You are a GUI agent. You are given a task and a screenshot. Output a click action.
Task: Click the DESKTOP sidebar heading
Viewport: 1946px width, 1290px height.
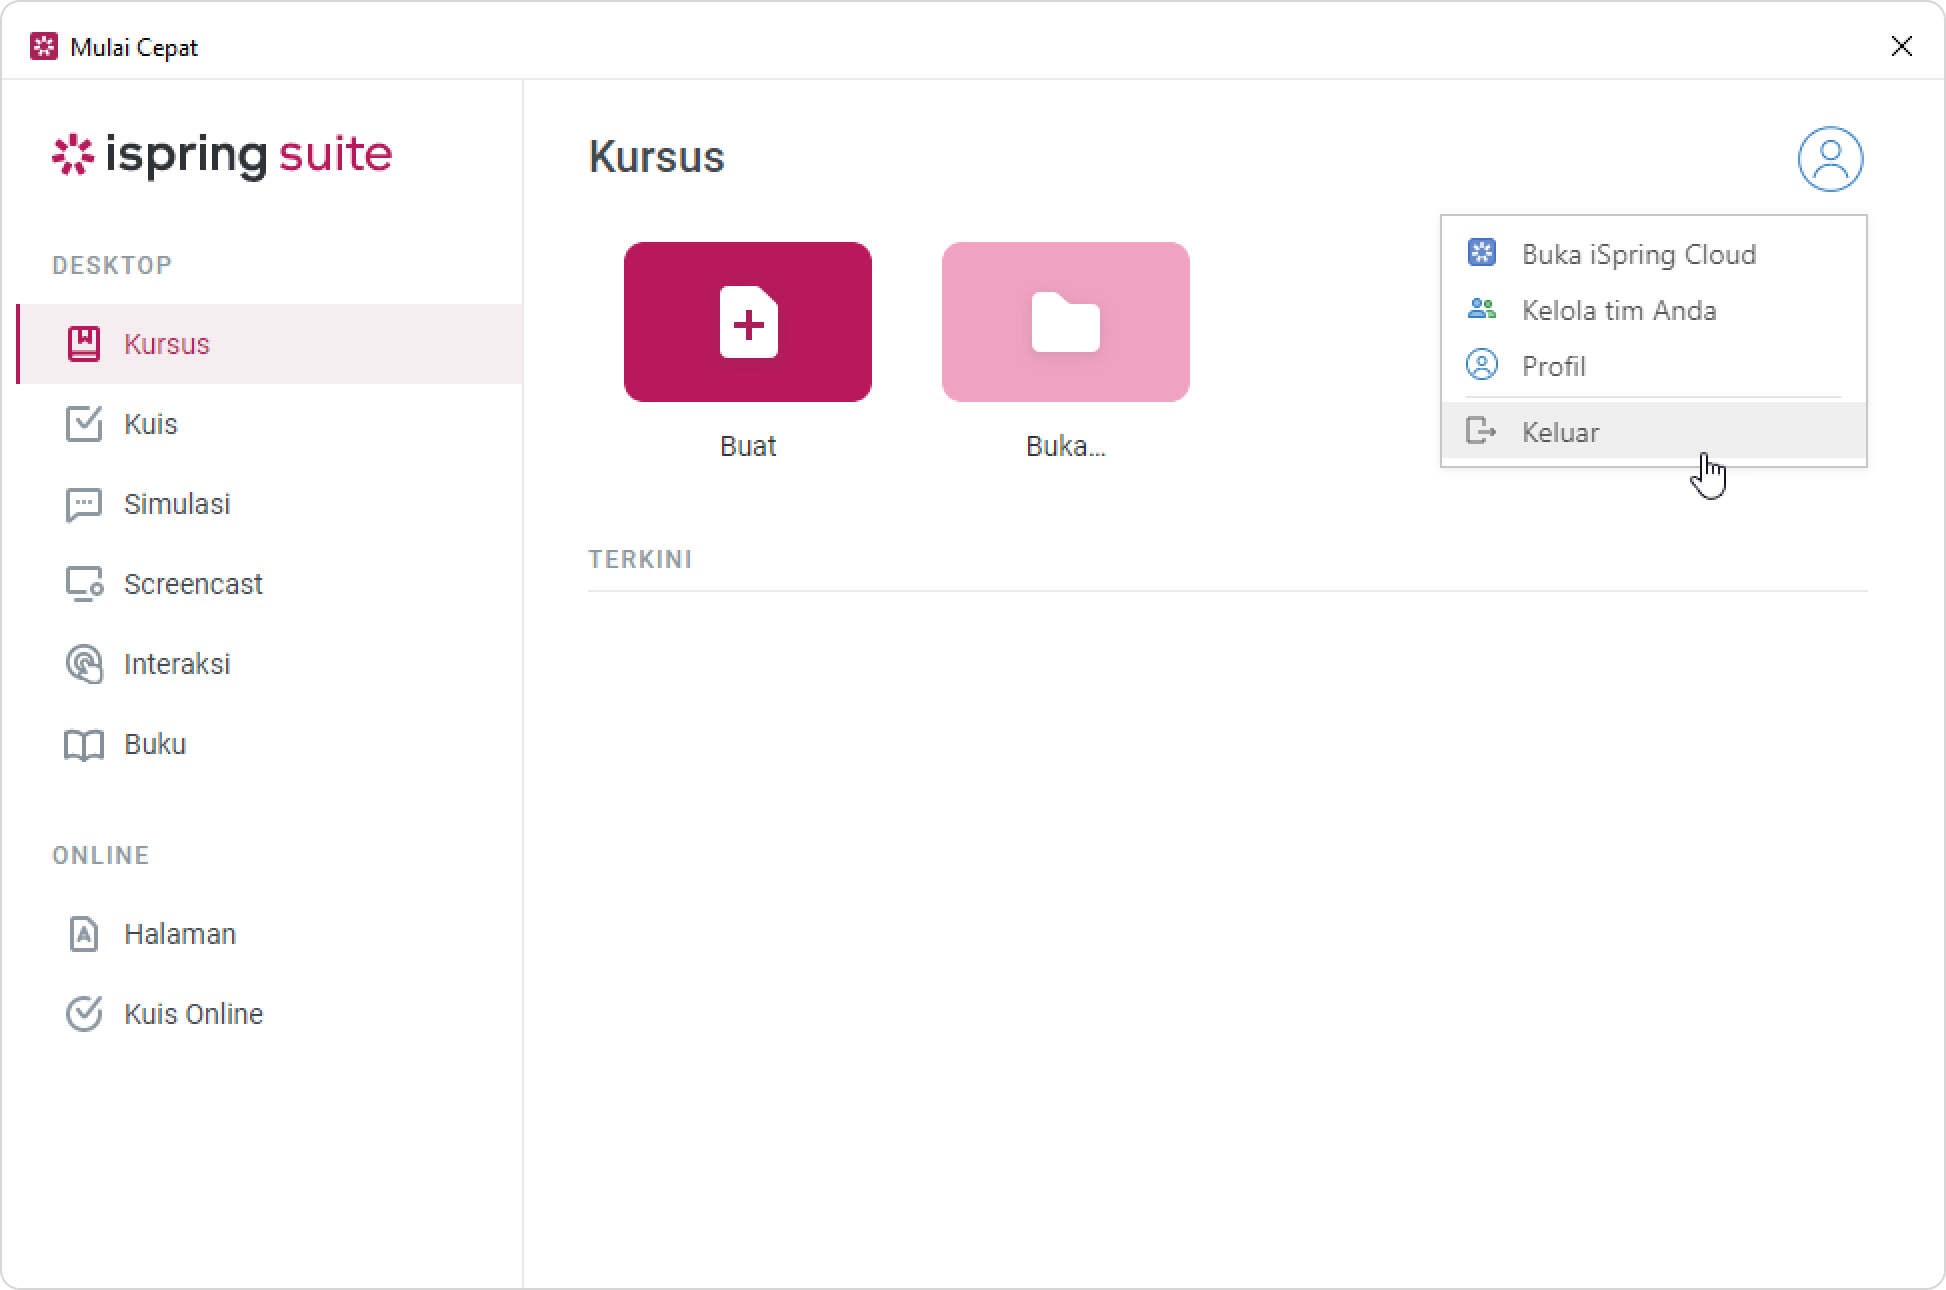point(112,265)
